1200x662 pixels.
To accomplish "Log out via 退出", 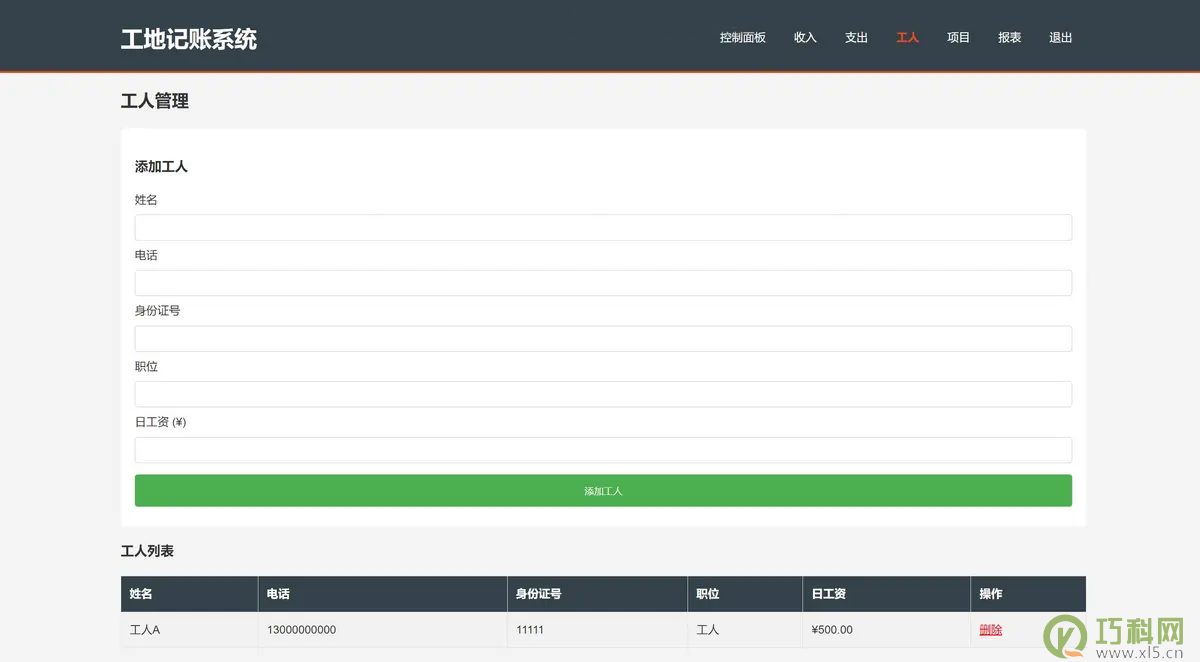I will [1060, 37].
